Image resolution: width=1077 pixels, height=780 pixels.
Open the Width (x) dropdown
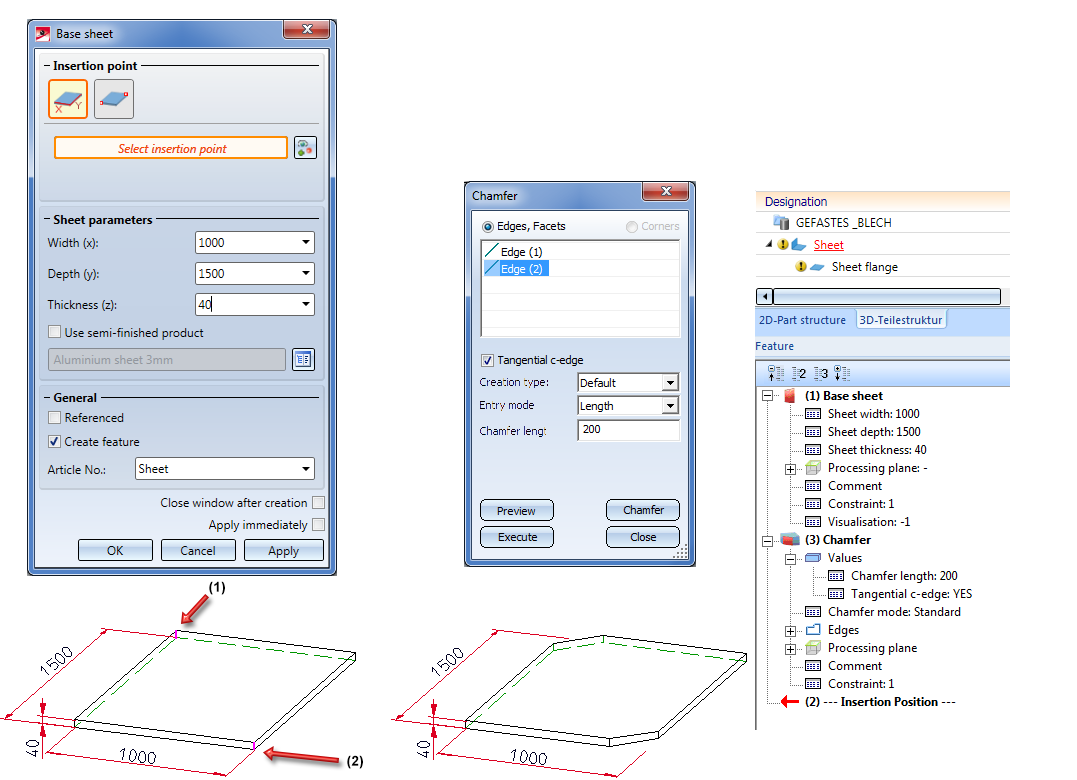click(305, 243)
